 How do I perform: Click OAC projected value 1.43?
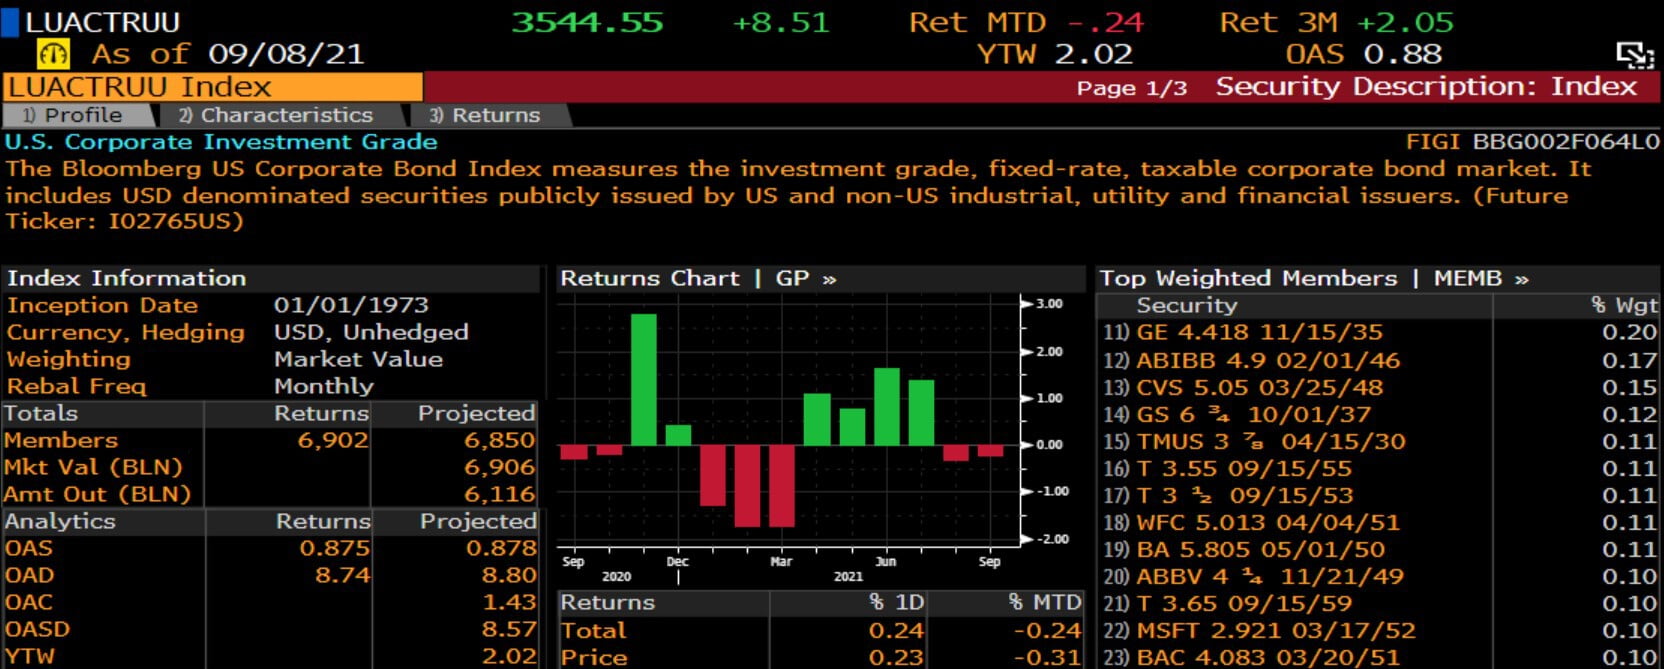pyautogui.click(x=510, y=602)
